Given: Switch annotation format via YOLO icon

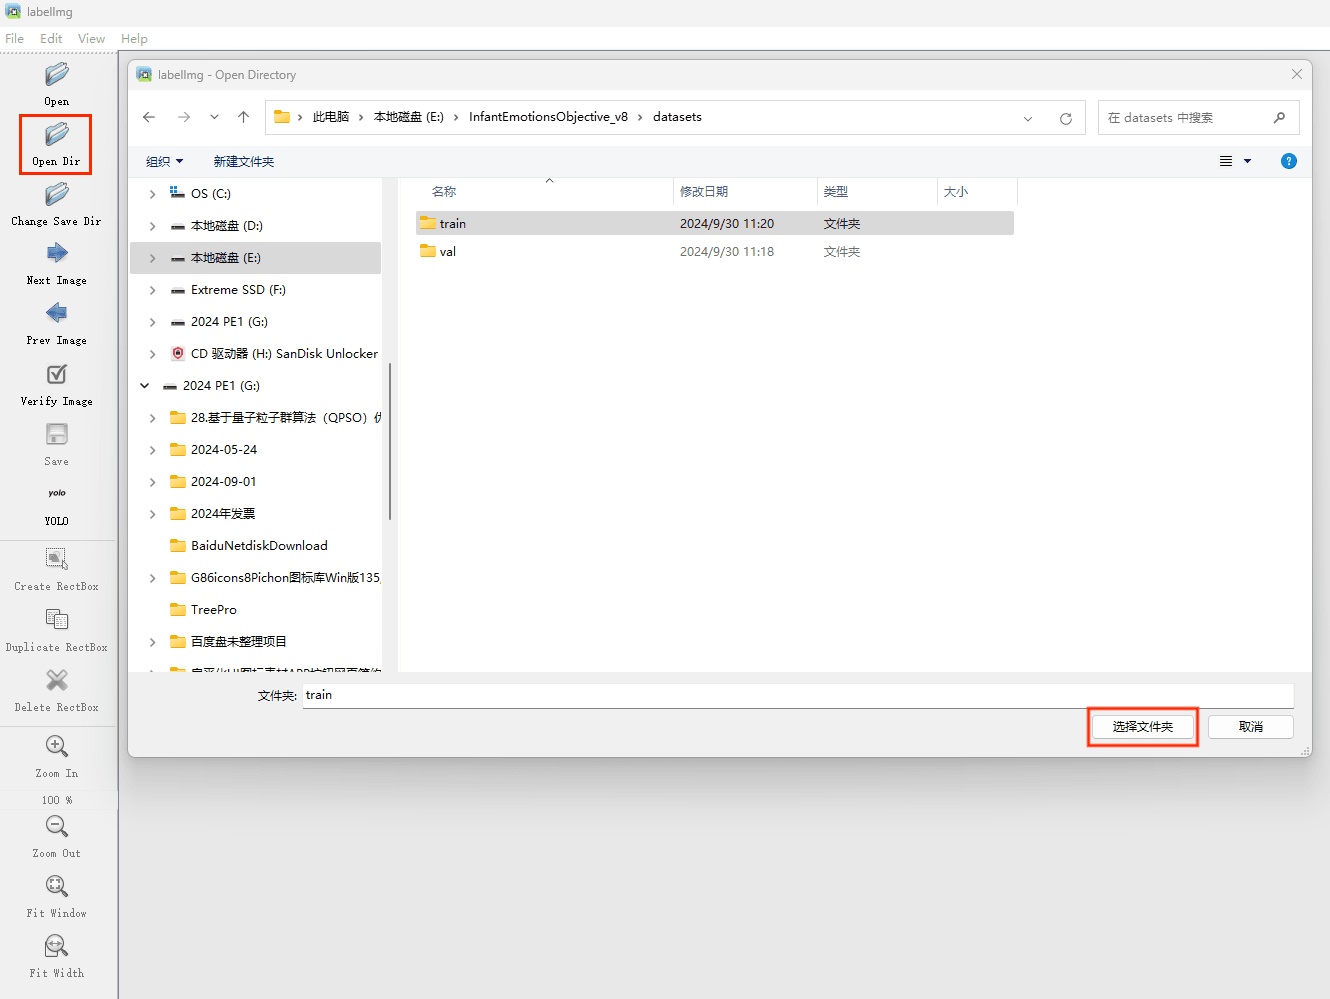Looking at the screenshot, I should (56, 493).
